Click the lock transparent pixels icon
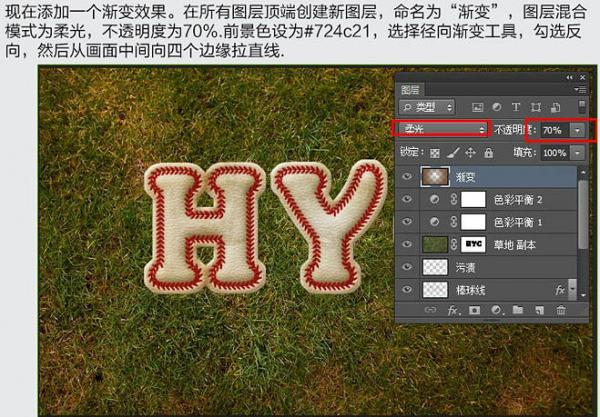The height and width of the screenshot is (417, 600). [x=435, y=153]
